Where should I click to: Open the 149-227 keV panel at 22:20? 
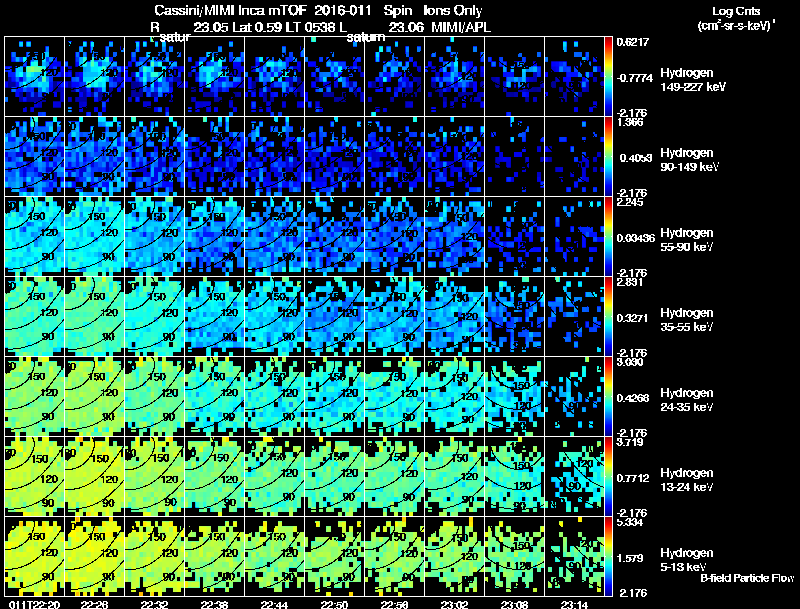(x=34, y=76)
